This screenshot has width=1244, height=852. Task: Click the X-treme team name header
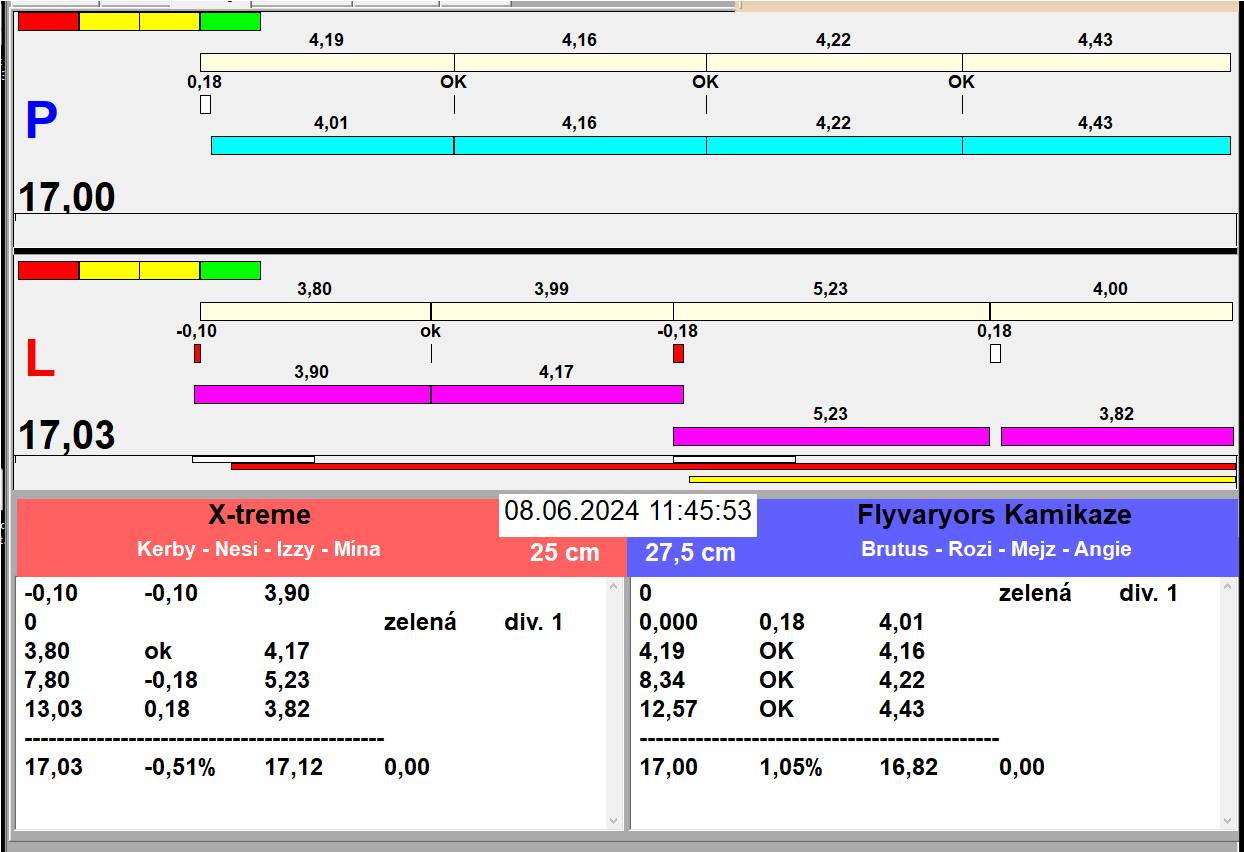[x=259, y=515]
